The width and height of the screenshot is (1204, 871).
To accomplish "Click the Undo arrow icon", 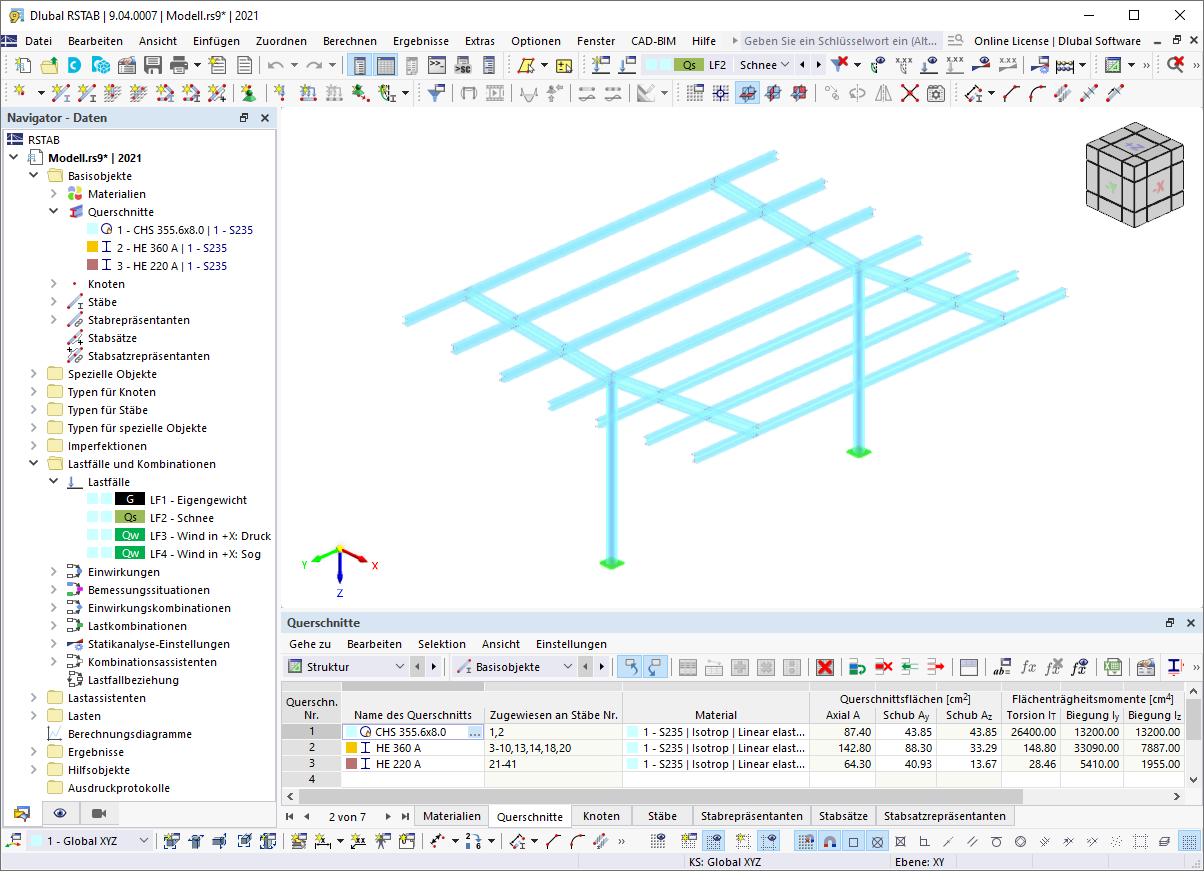I will point(276,65).
